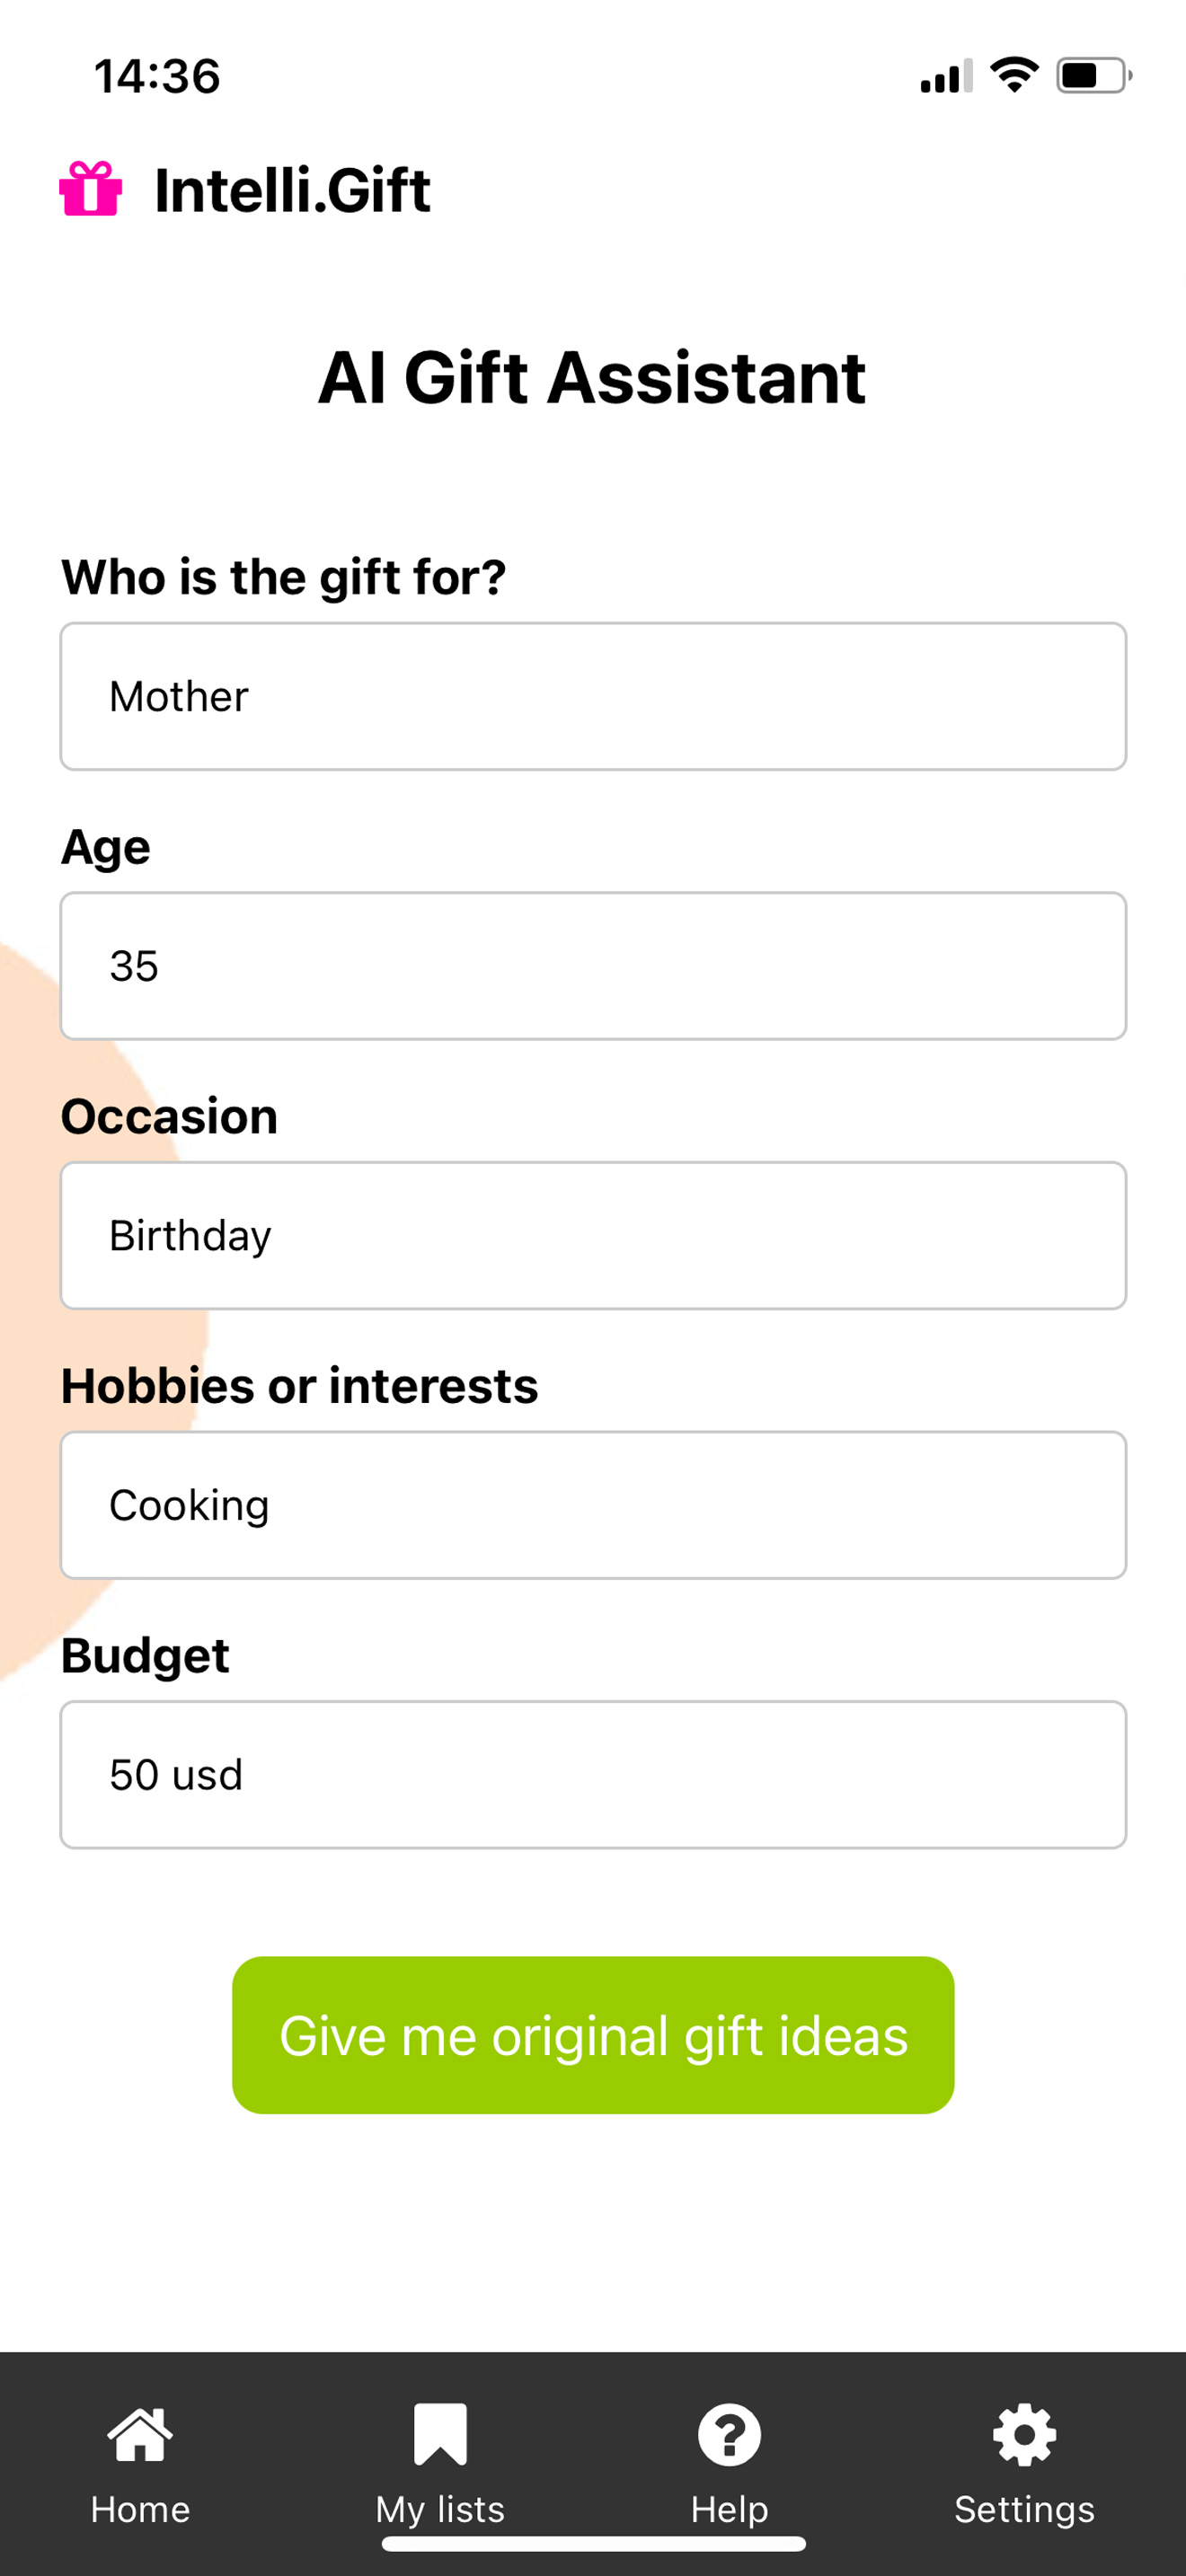Click the 'Who is the gift for?' field
Image resolution: width=1186 pixels, height=2576 pixels.
(x=593, y=696)
